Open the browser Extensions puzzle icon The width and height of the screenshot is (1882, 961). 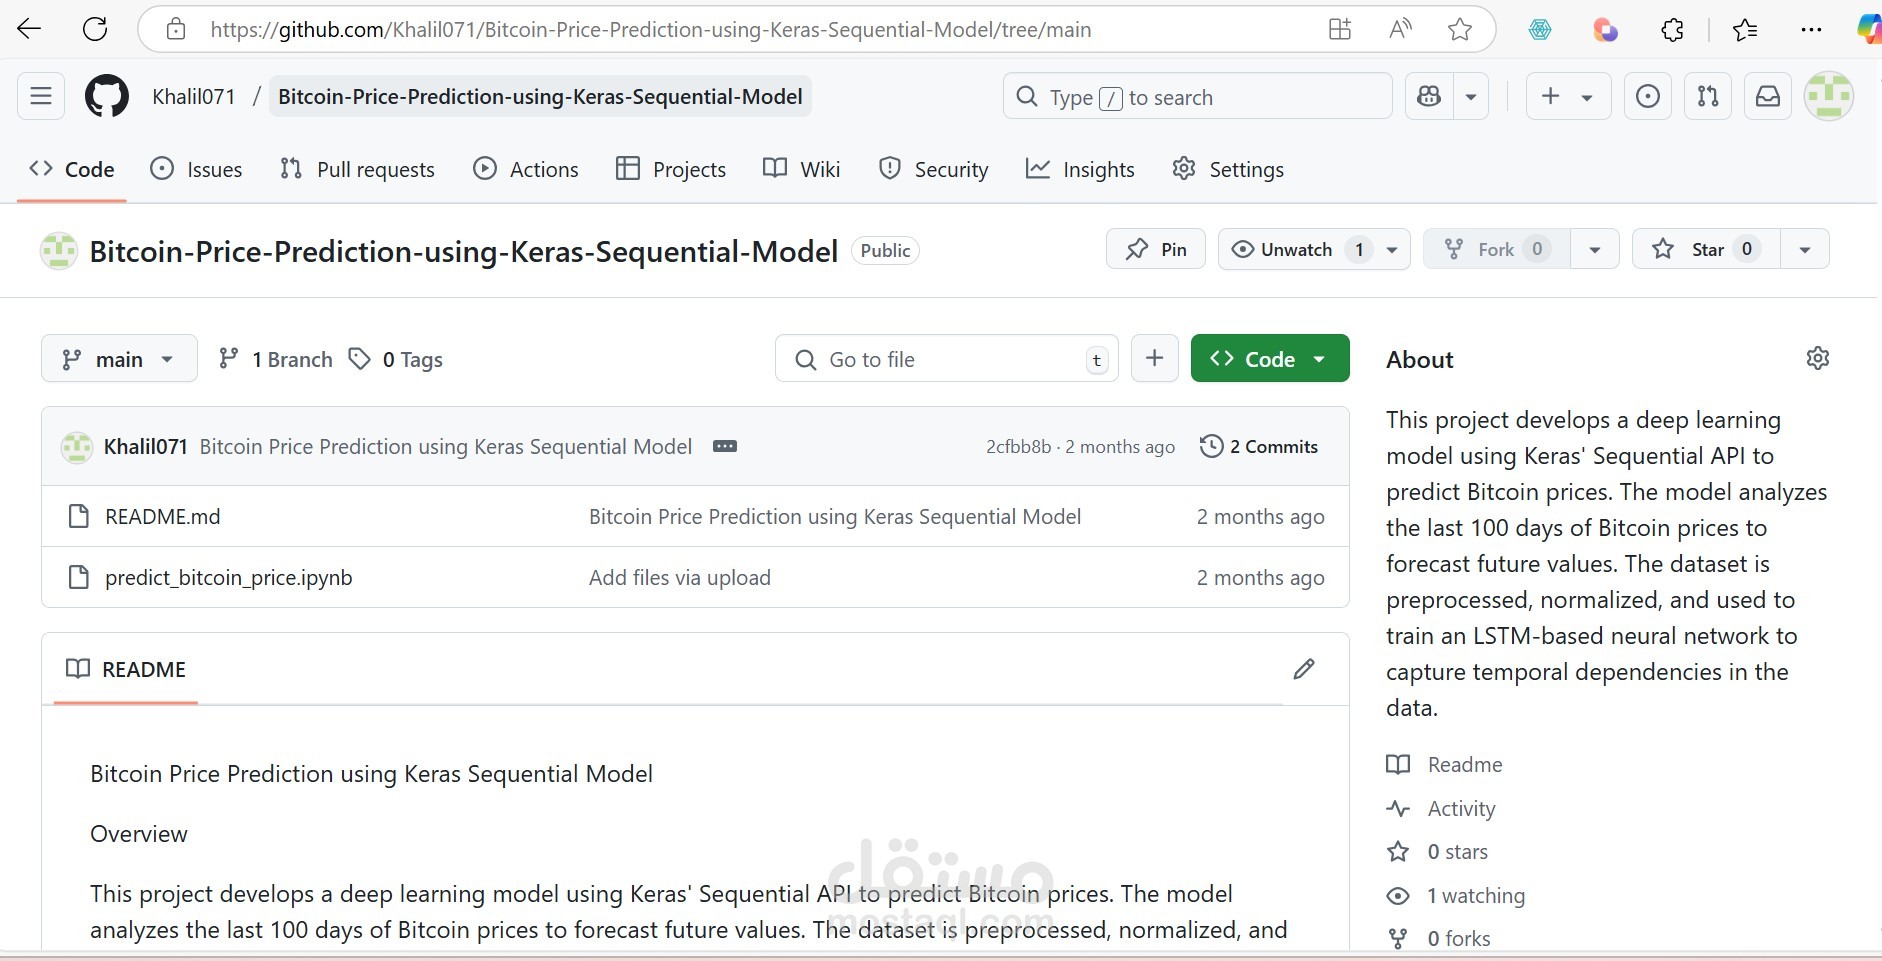1672,30
